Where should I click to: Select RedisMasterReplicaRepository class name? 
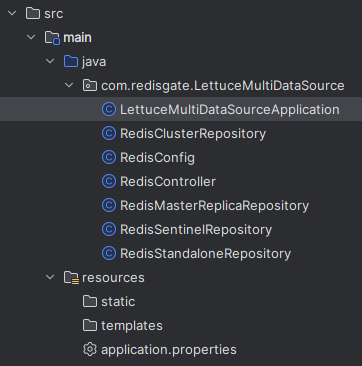[214, 206]
